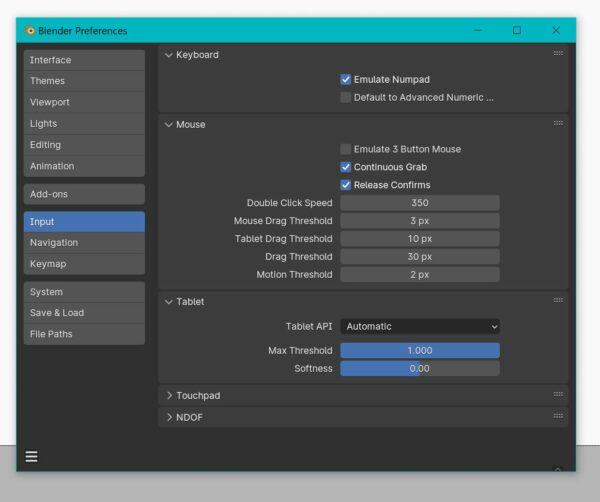Collapse the Tablet section
This screenshot has height=502, width=600.
[169, 302]
